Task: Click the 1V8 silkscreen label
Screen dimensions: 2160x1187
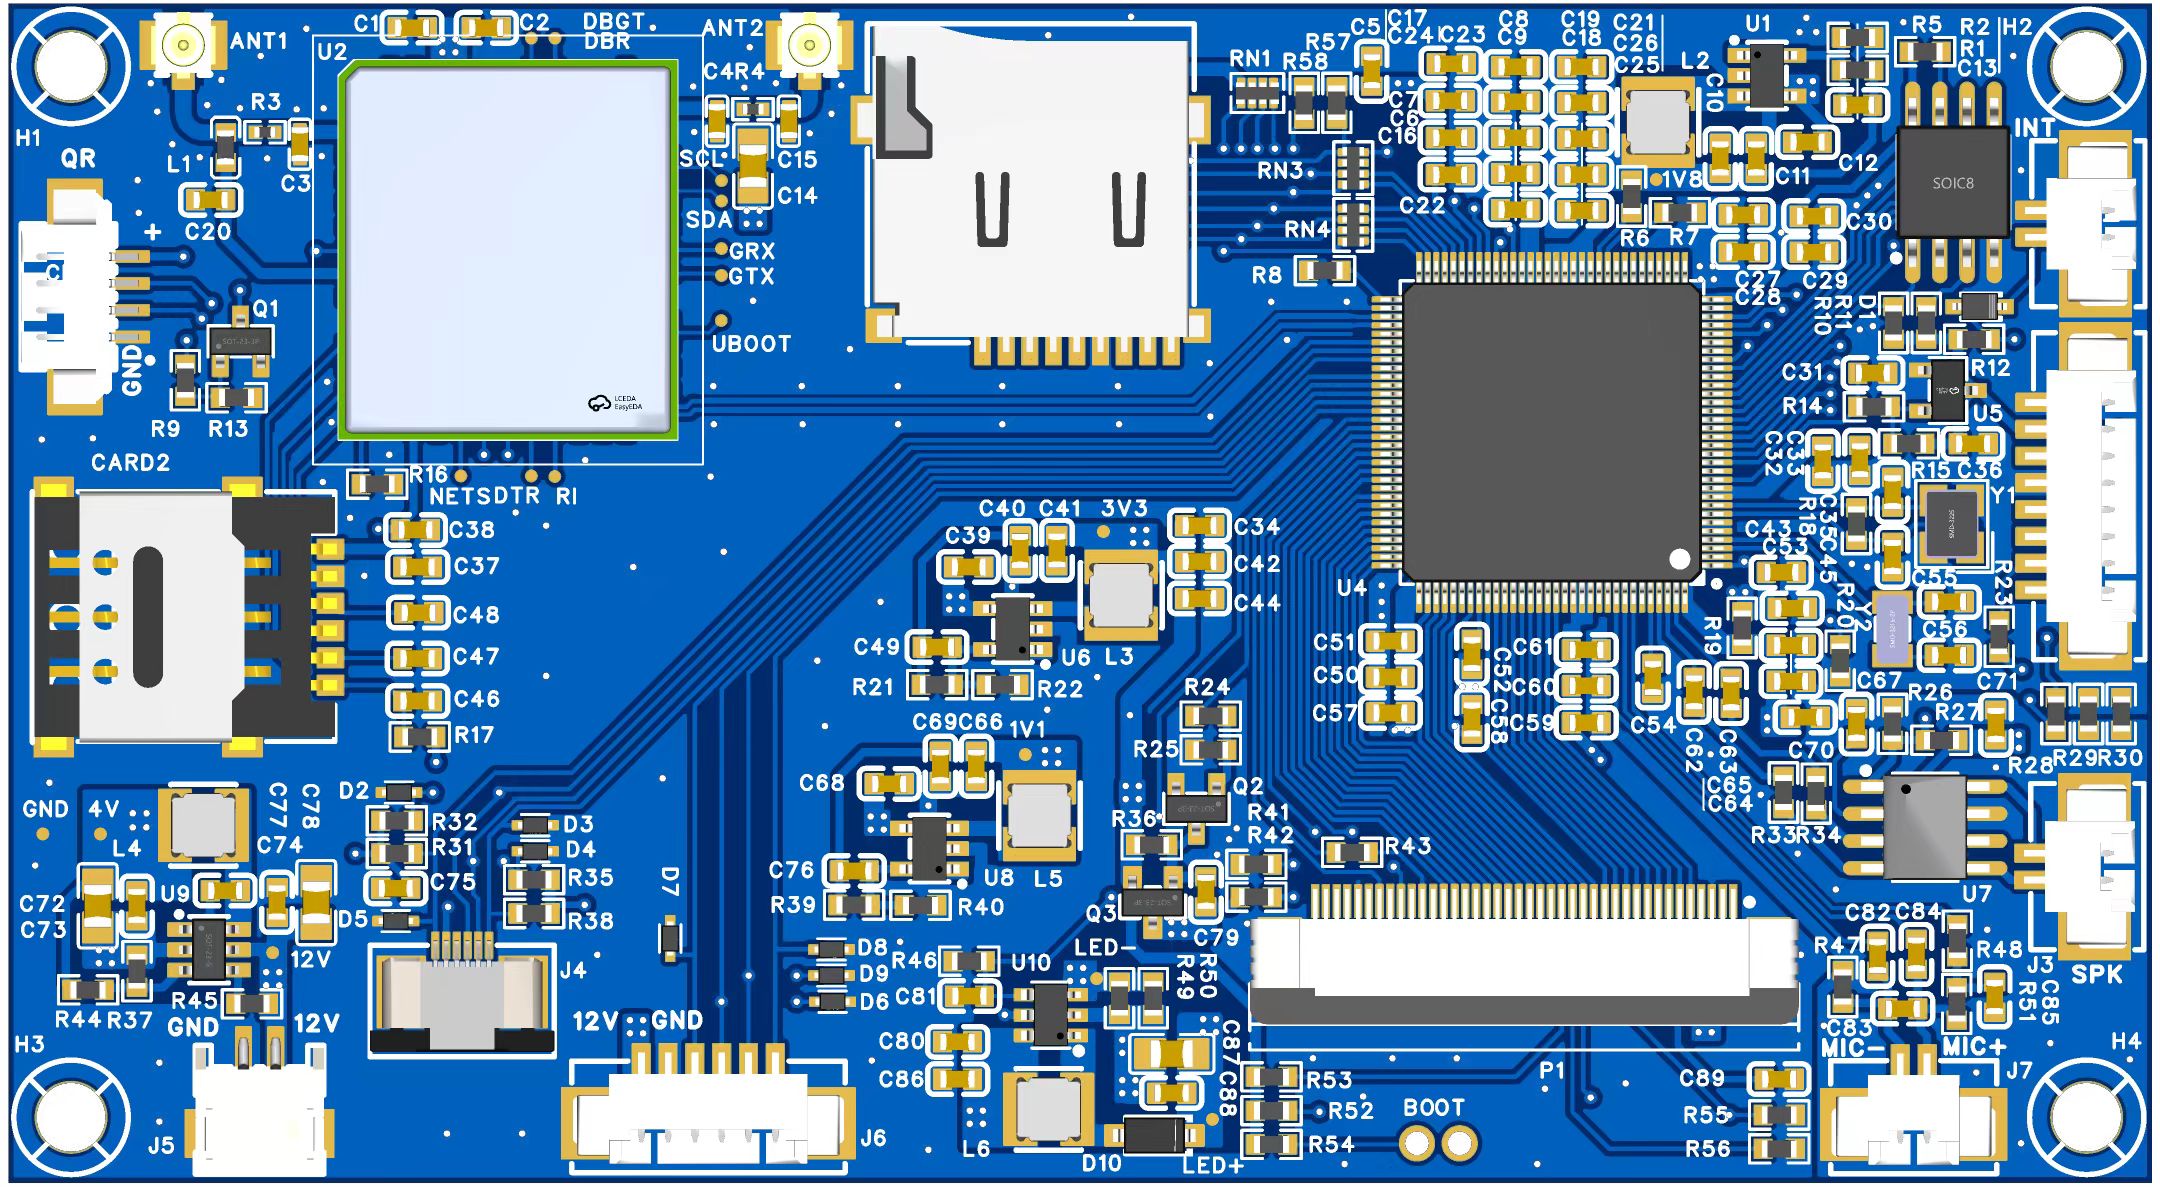Action: pyautogui.click(x=1682, y=180)
